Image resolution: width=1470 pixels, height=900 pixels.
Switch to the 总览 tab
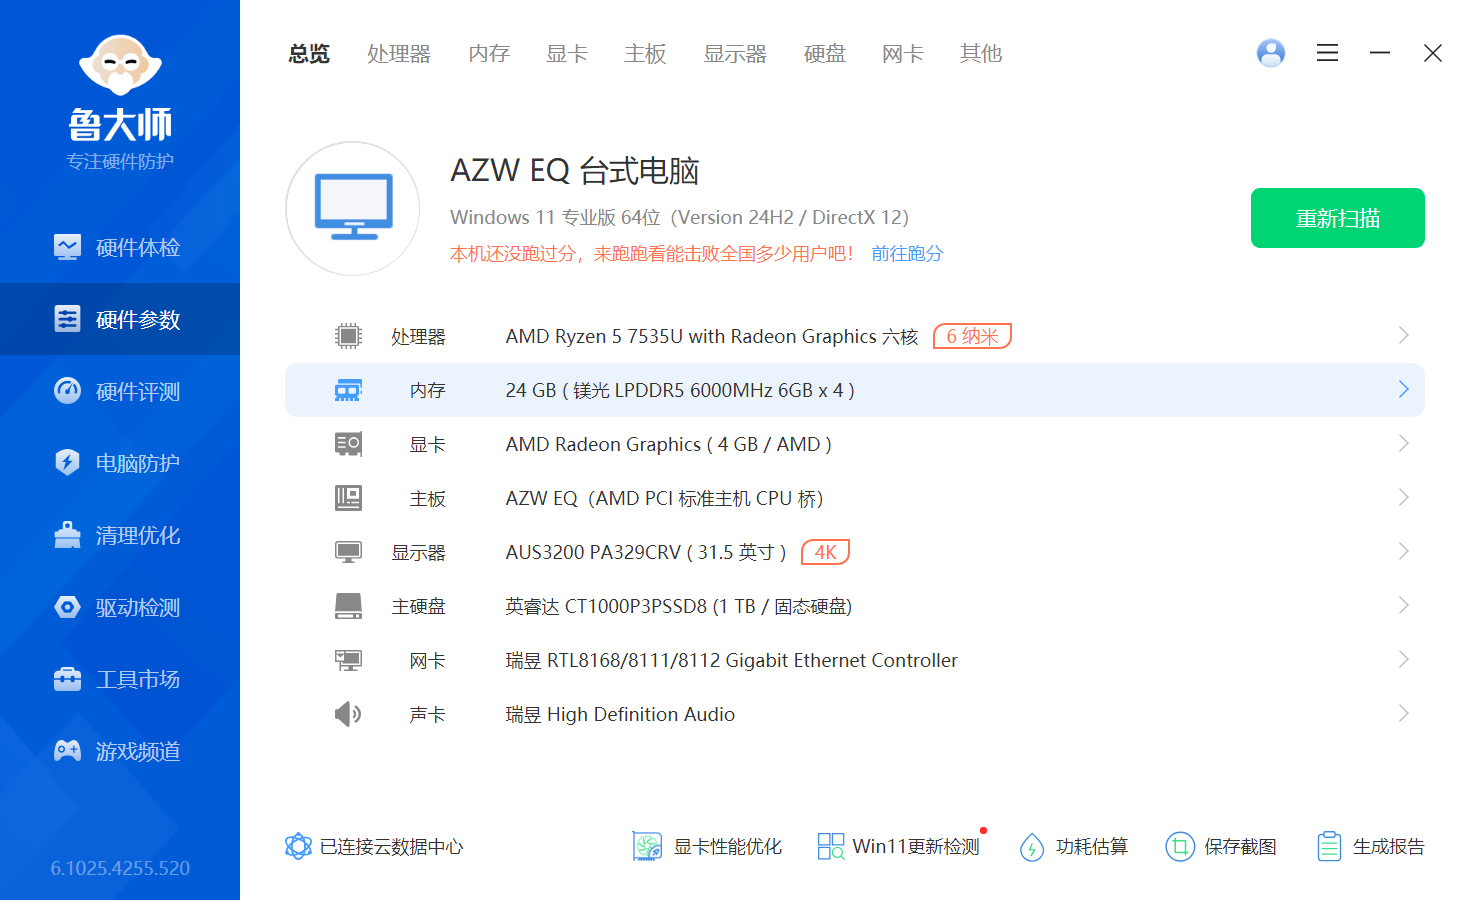click(309, 54)
